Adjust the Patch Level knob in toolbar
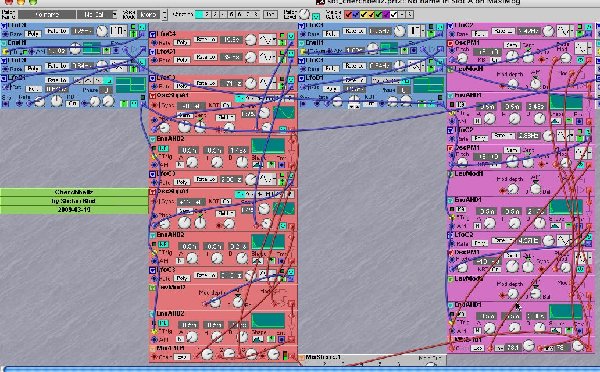 (x=304, y=14)
